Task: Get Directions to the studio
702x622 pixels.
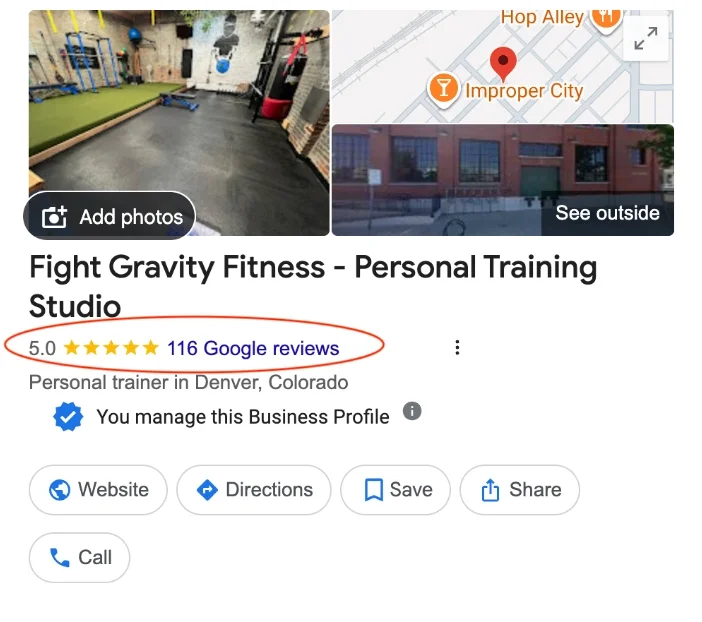Action: (x=254, y=489)
